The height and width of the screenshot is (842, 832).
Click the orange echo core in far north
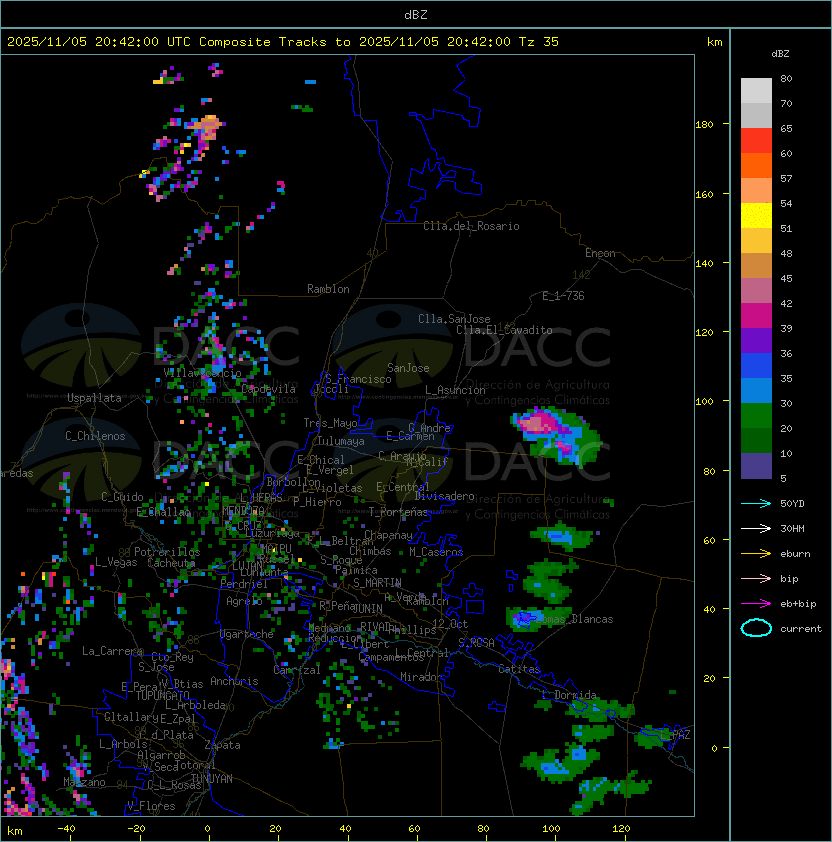point(207,126)
